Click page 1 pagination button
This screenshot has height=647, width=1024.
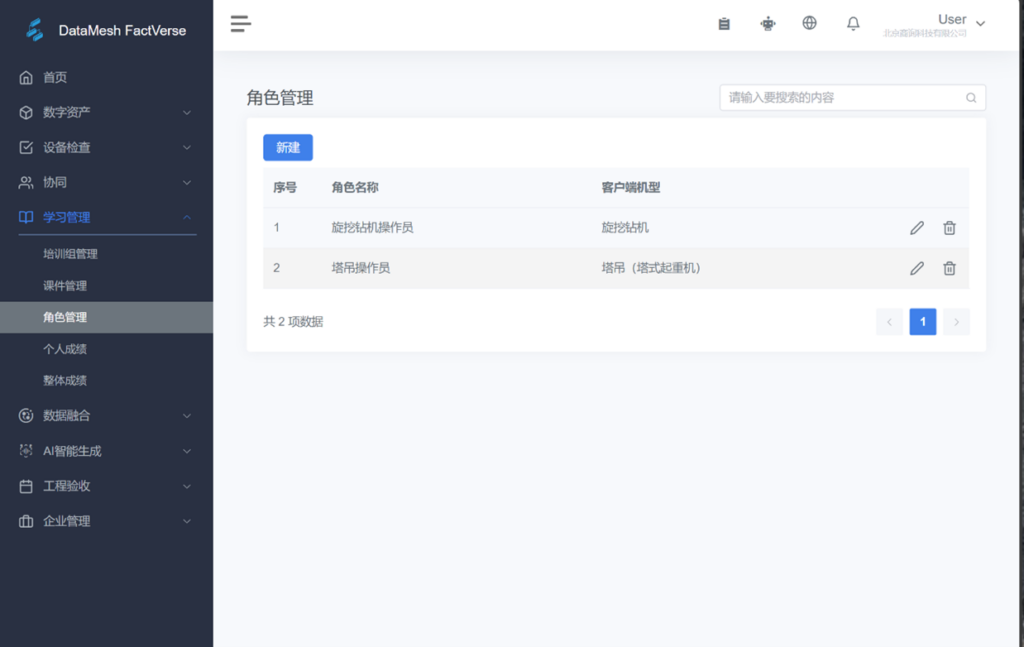(922, 322)
